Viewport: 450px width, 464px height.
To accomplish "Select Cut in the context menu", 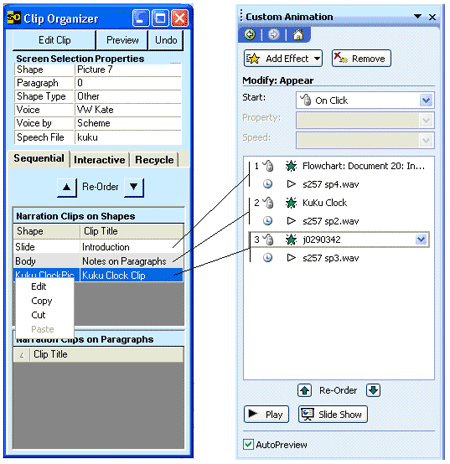I will [38, 315].
